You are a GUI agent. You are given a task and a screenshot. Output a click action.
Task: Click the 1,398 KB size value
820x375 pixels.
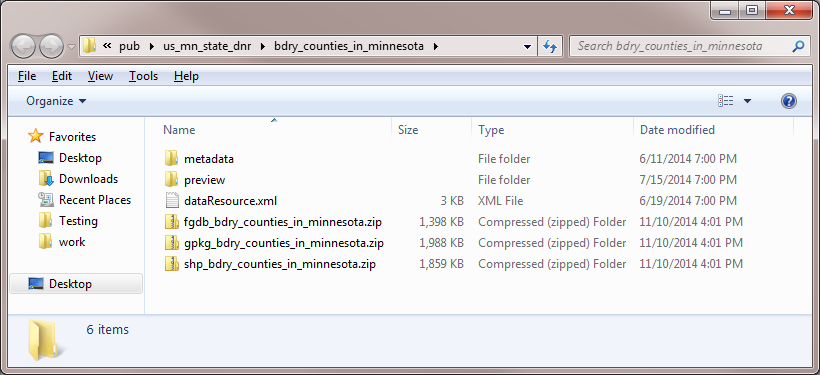(x=441, y=222)
